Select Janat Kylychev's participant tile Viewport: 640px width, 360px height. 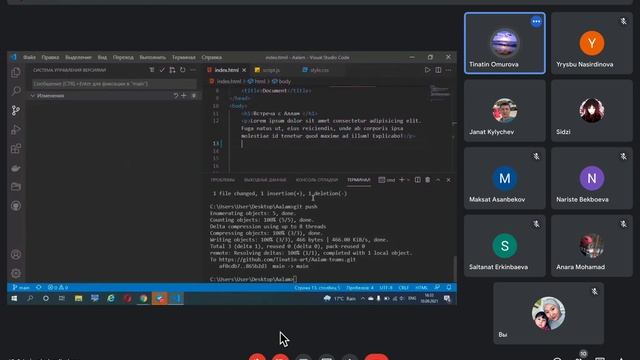point(504,111)
